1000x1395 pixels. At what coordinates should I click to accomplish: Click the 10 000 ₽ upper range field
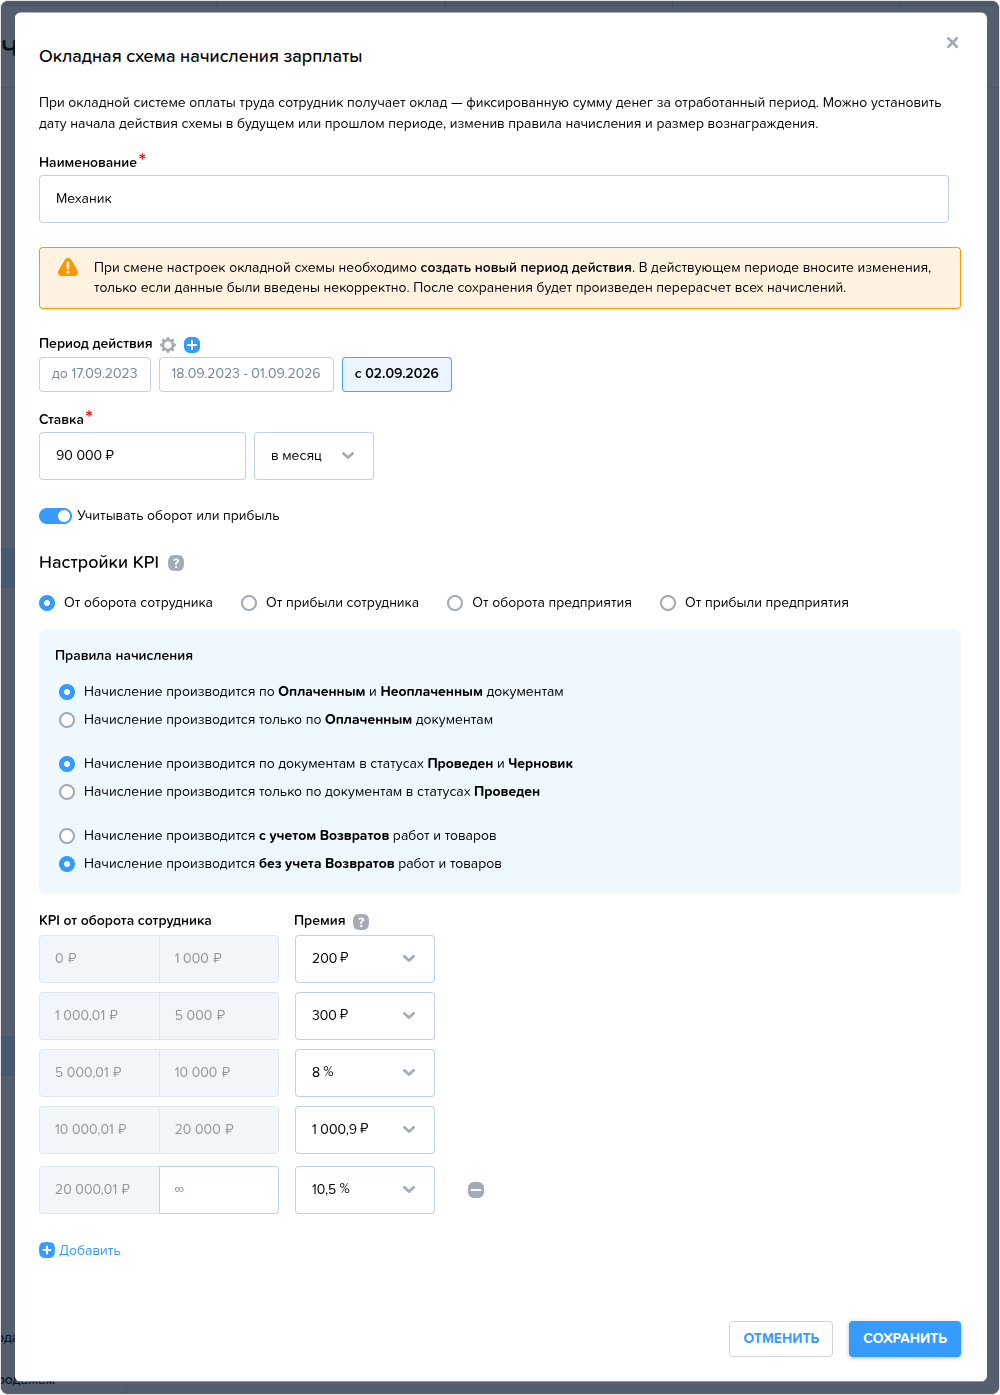tap(219, 1073)
